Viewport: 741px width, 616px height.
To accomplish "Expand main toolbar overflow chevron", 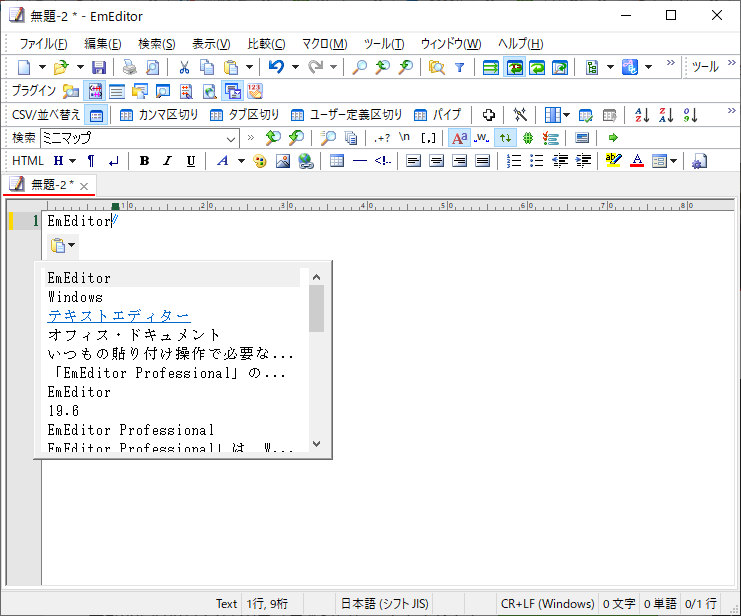I will click(671, 63).
